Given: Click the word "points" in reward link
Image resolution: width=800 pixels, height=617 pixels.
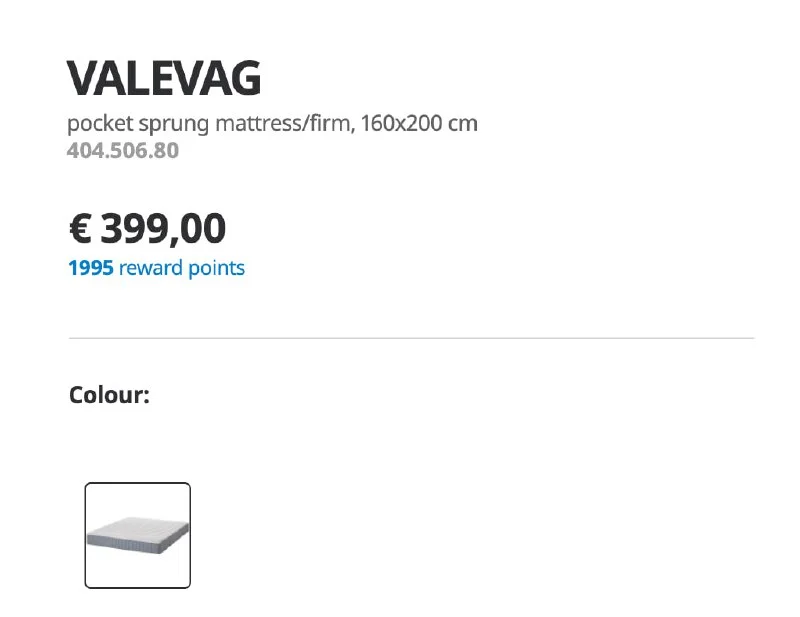Looking at the screenshot, I should point(216,268).
